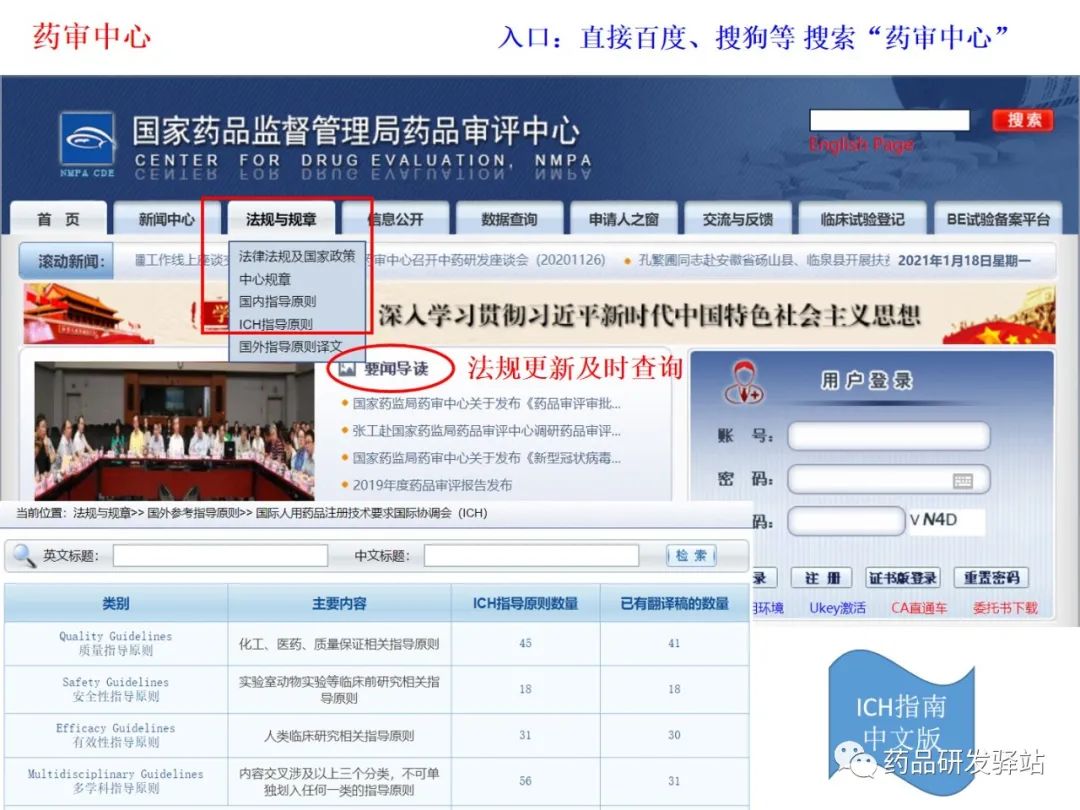Click the user login doctor icon
The height and width of the screenshot is (810, 1080).
click(742, 382)
